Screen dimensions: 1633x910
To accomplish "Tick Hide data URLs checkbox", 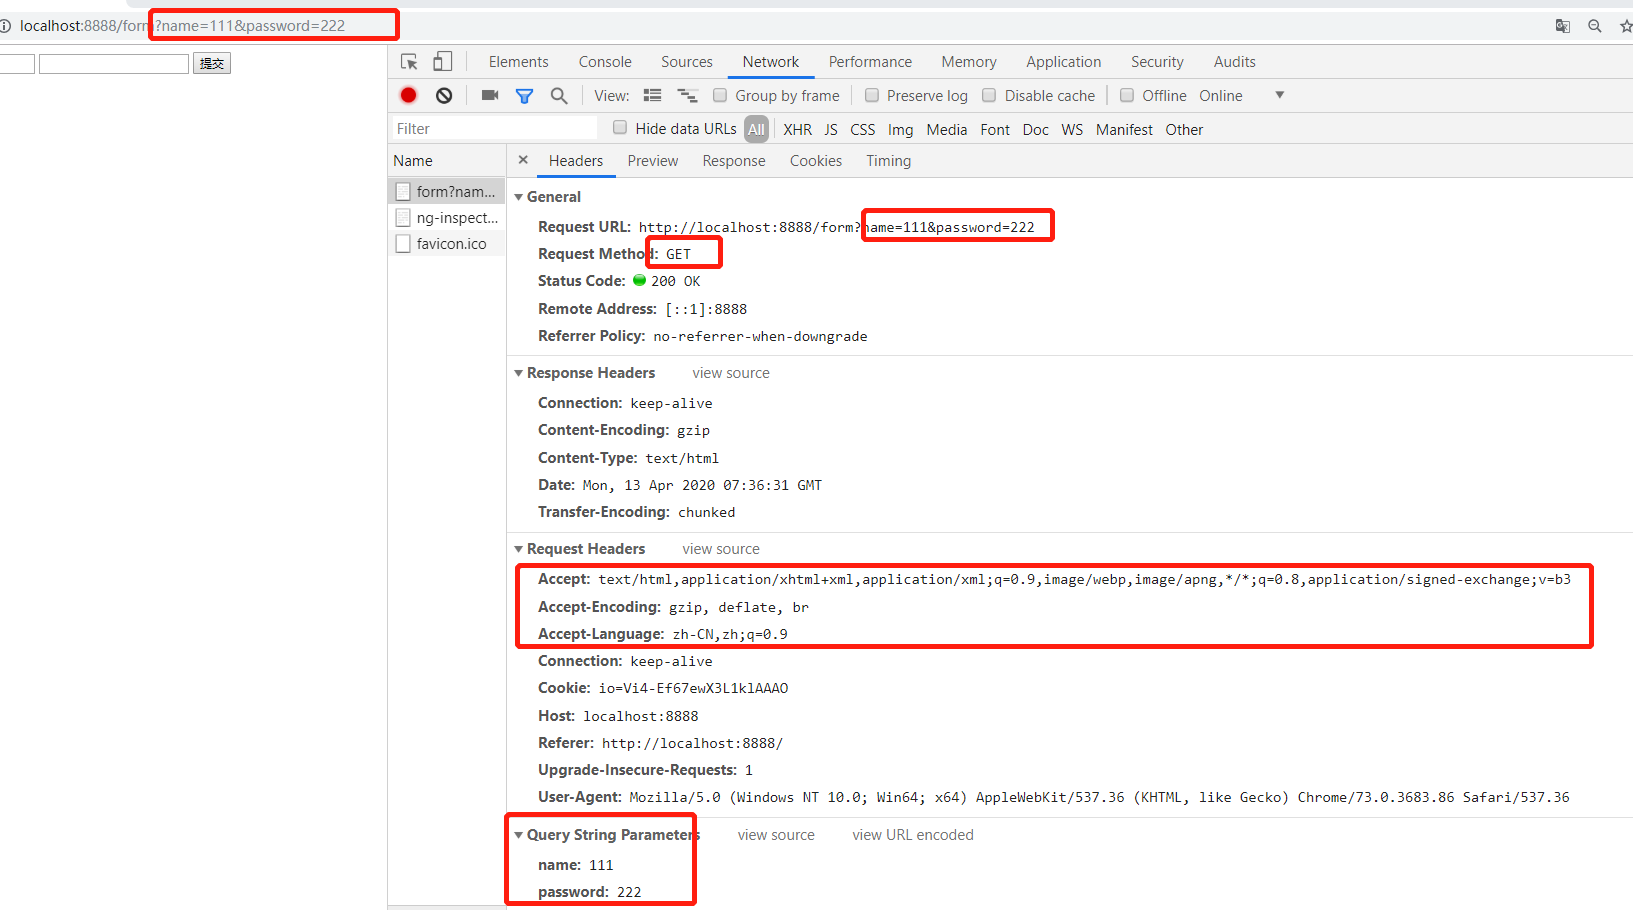I will point(620,127).
